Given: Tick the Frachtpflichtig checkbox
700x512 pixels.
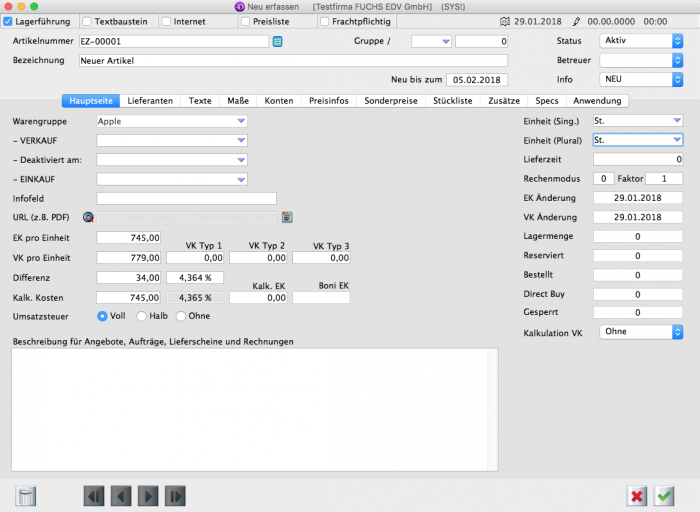Looking at the screenshot, I should pos(325,20).
